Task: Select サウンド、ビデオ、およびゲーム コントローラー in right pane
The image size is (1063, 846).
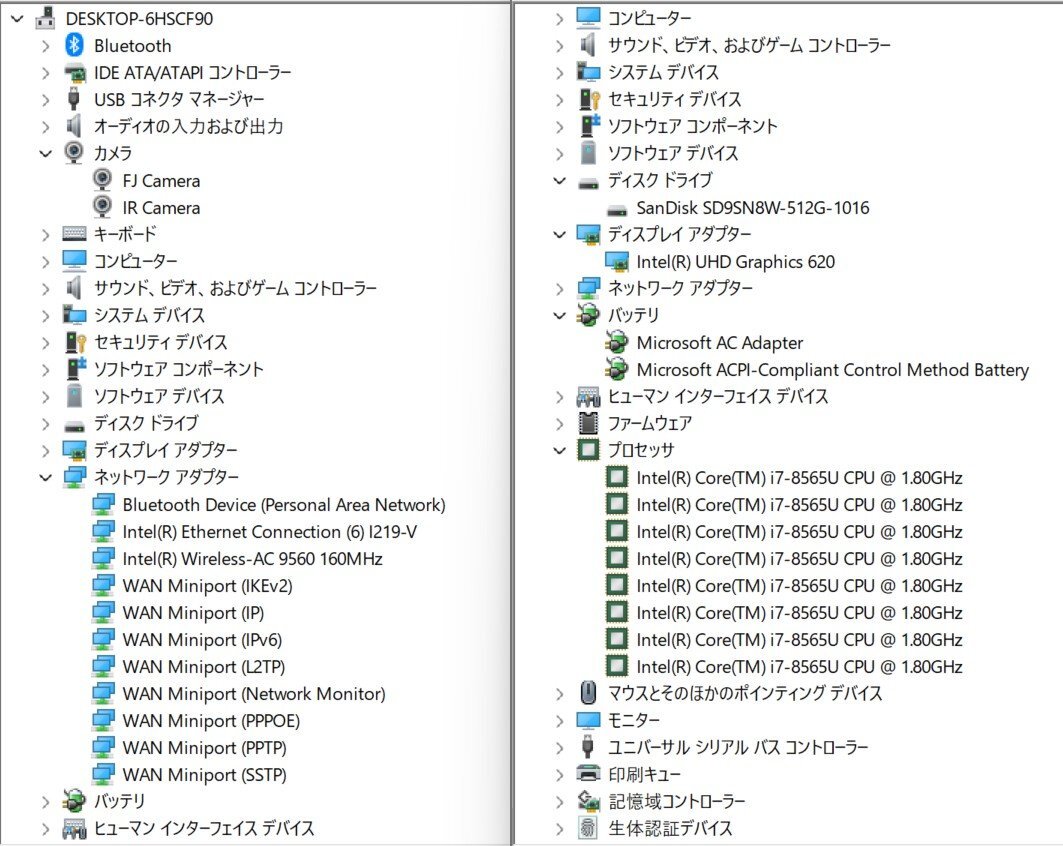Action: [749, 45]
